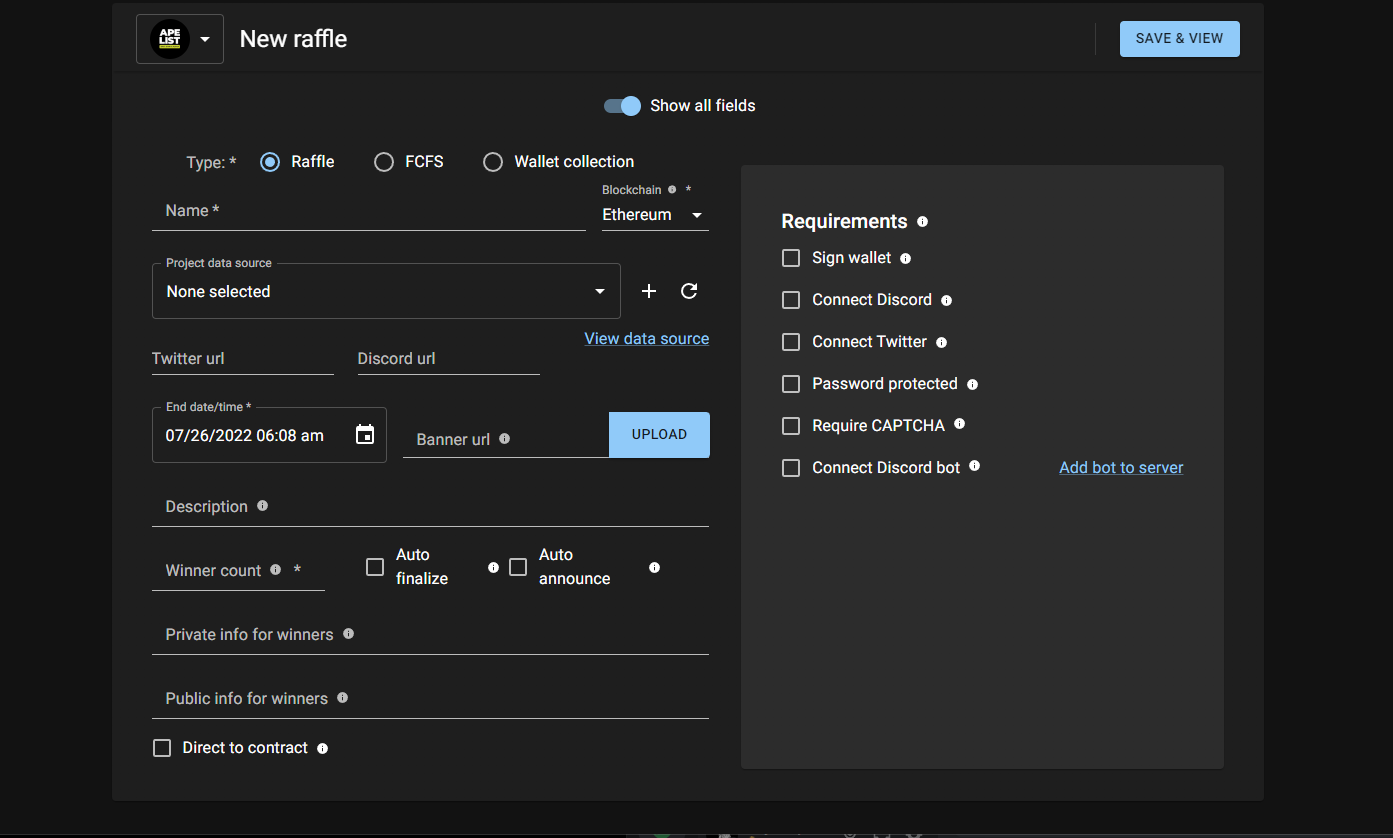Click info icon beside Direct to contract

coord(322,748)
